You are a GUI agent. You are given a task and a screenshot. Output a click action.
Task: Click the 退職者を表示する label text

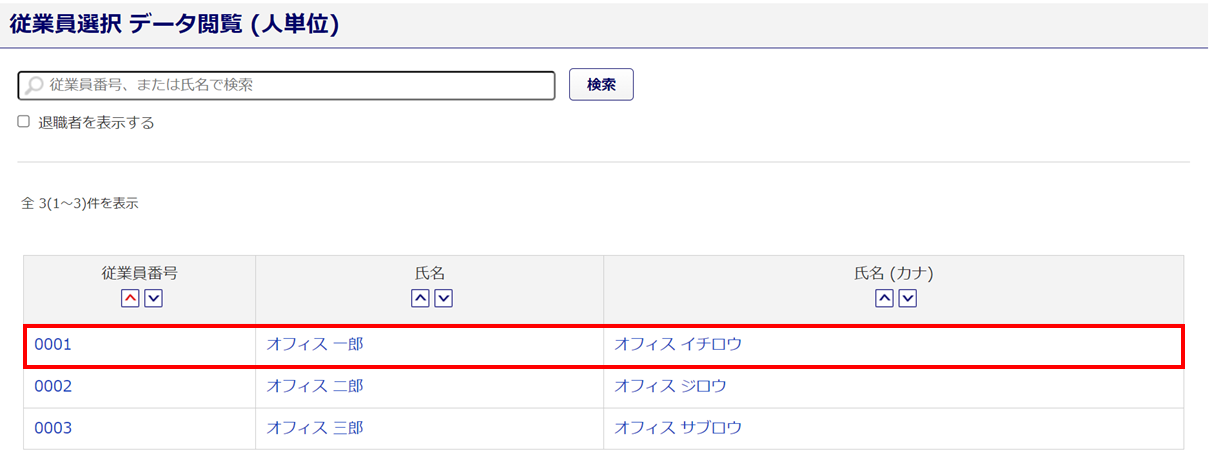coord(96,123)
